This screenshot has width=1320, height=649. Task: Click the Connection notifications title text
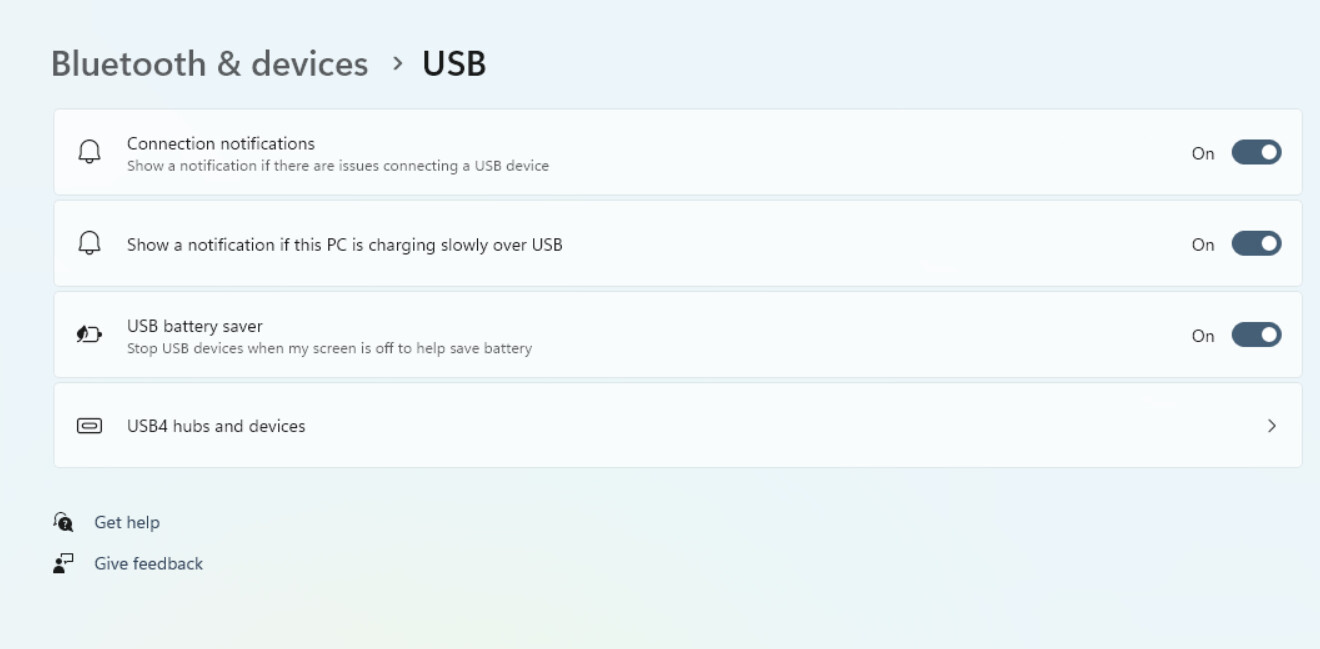[x=221, y=143]
